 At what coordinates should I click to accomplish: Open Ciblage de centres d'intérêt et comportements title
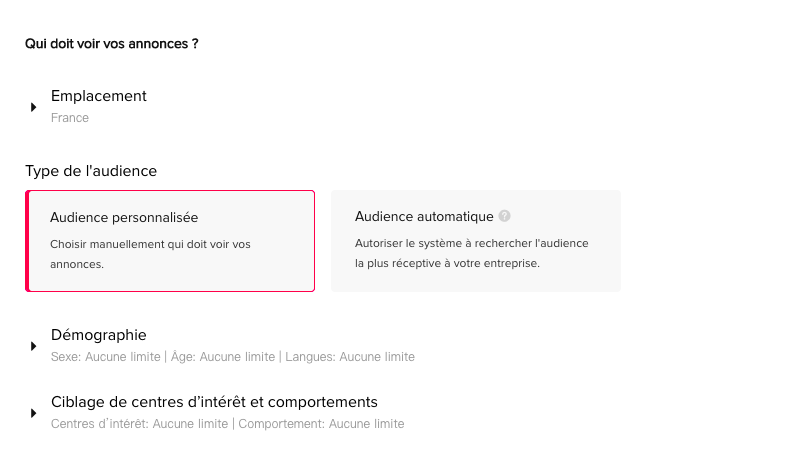click(214, 402)
